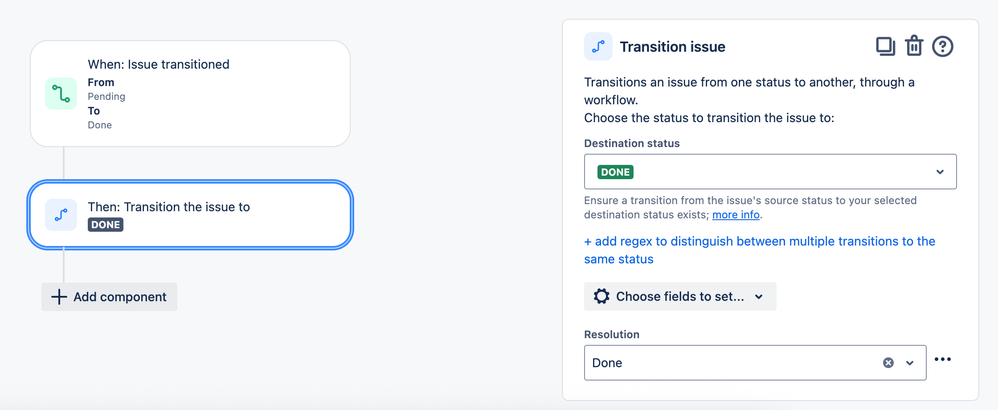The height and width of the screenshot is (410, 998).
Task: Open the Resolution more options ellipsis
Action: click(942, 360)
